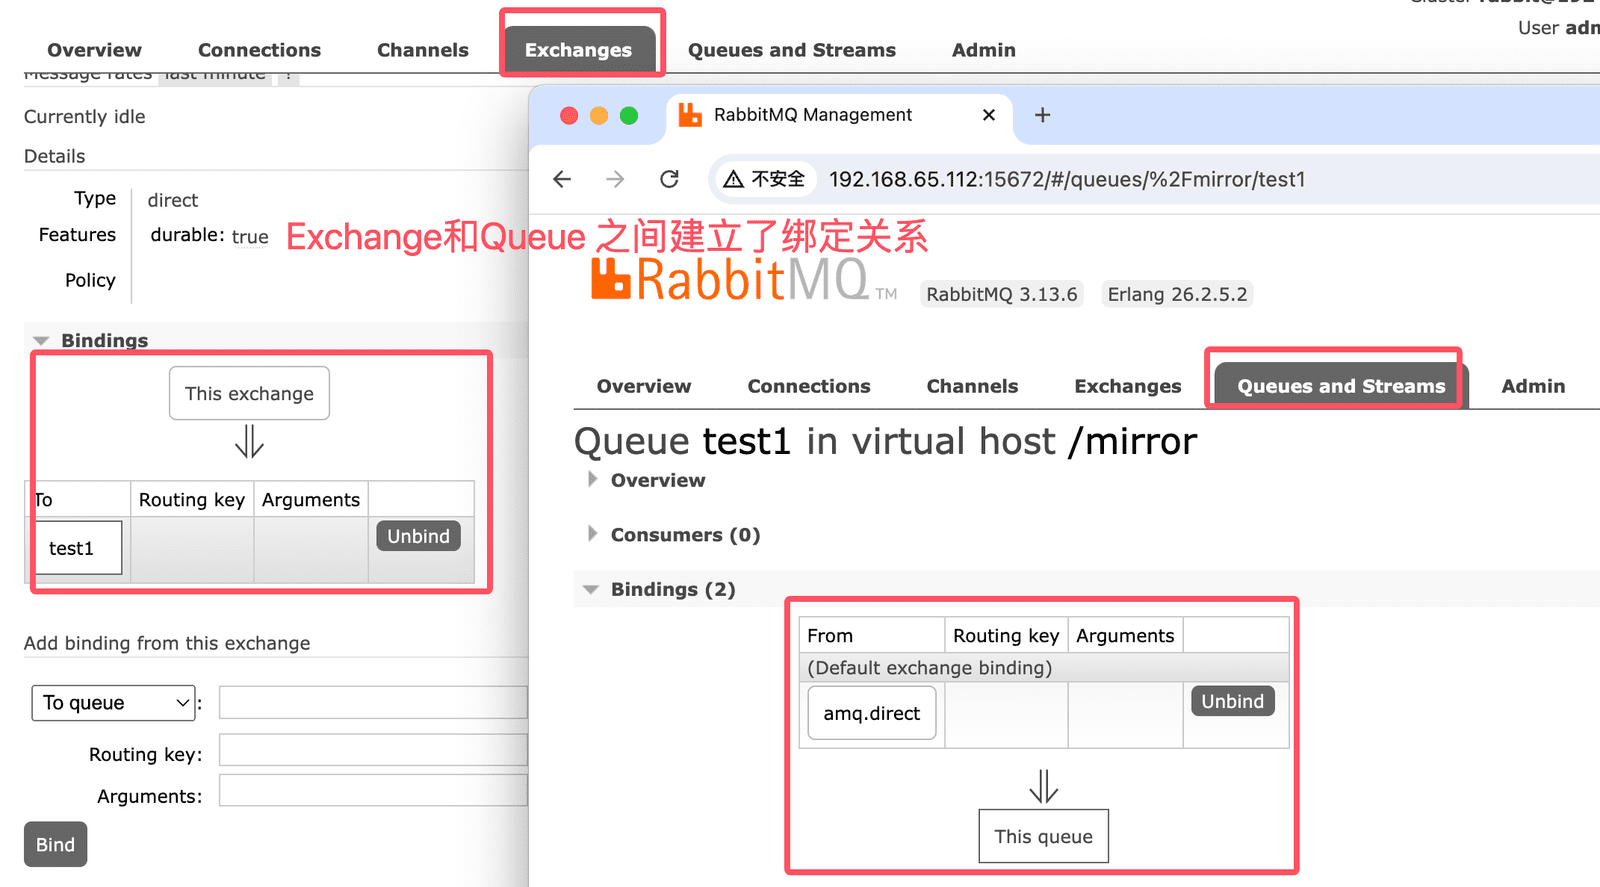Open the test1 queue link
Viewport: 1600px width, 887px height.
[x=71, y=548]
